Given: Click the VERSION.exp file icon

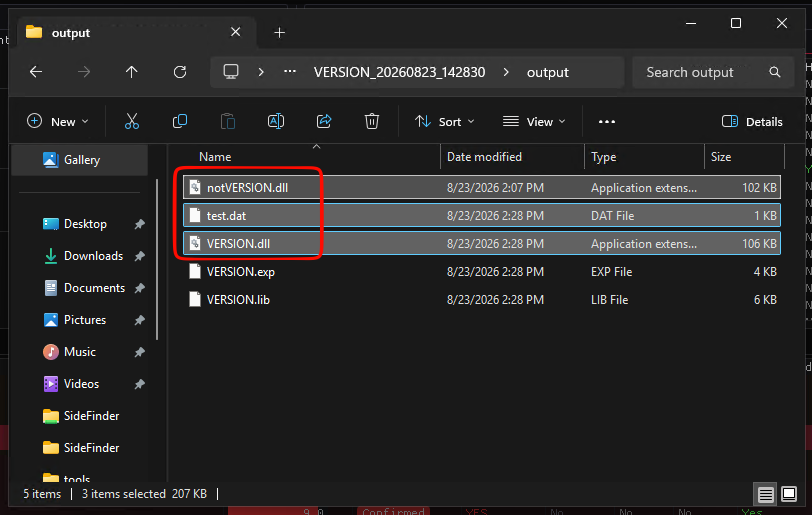Looking at the screenshot, I should click(195, 271).
